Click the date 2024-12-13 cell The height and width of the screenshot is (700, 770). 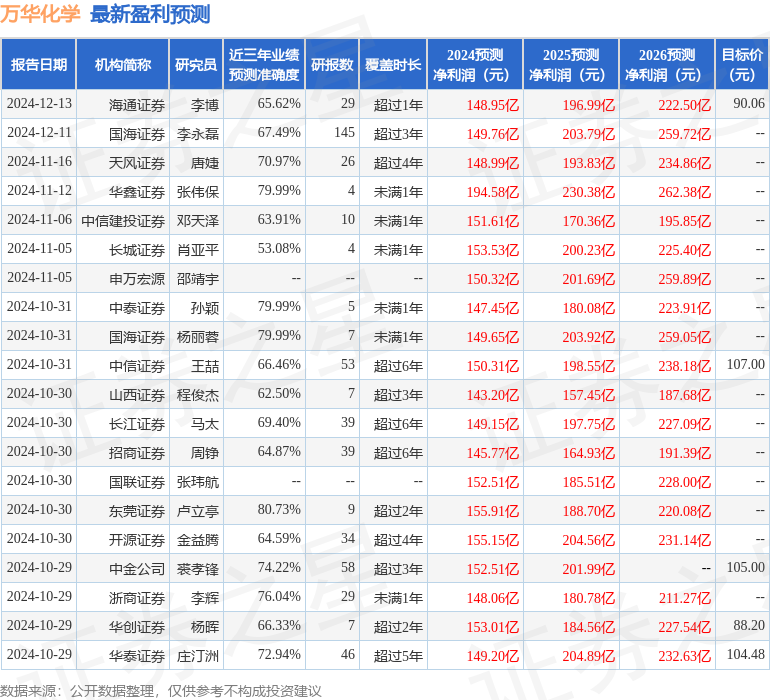click(39, 104)
